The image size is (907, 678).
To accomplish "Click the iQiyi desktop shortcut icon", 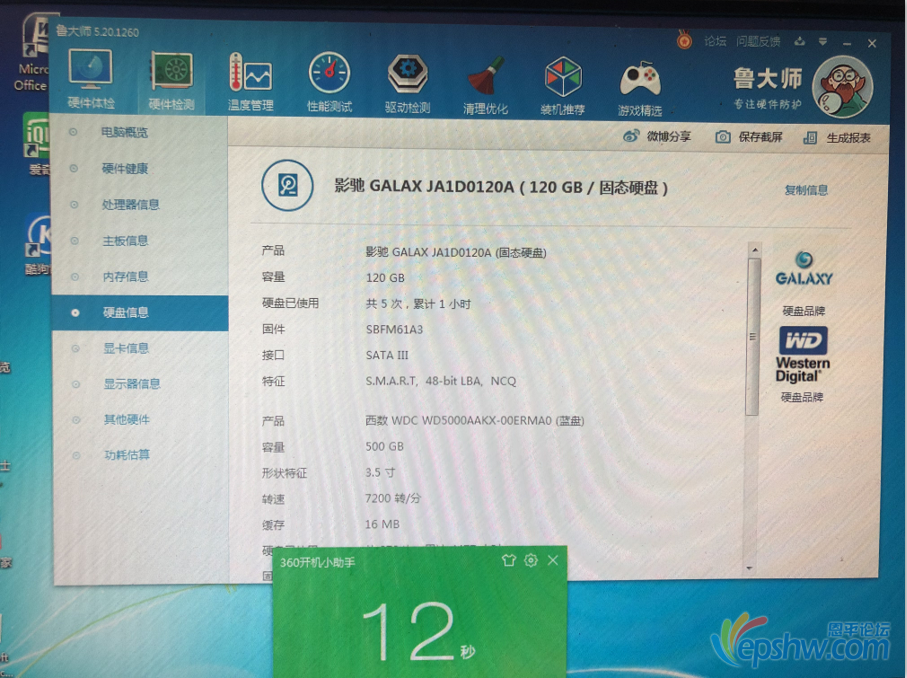I will pos(36,143).
